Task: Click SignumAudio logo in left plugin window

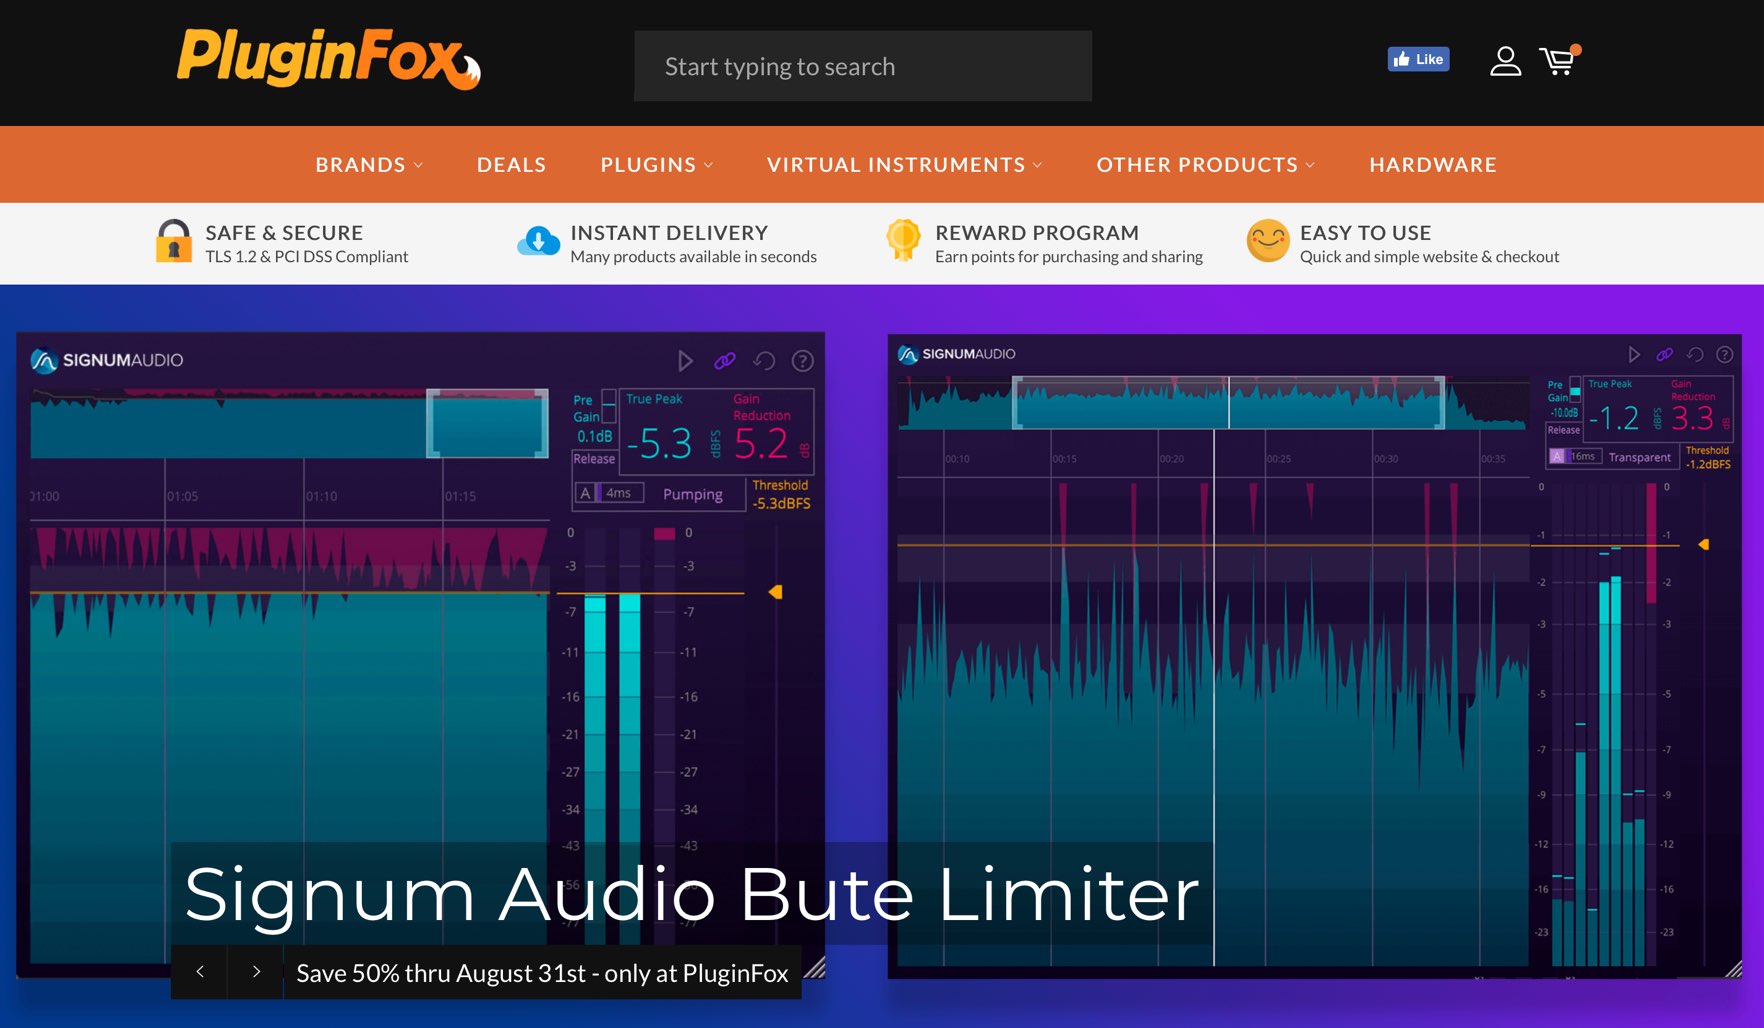Action: click(107, 360)
